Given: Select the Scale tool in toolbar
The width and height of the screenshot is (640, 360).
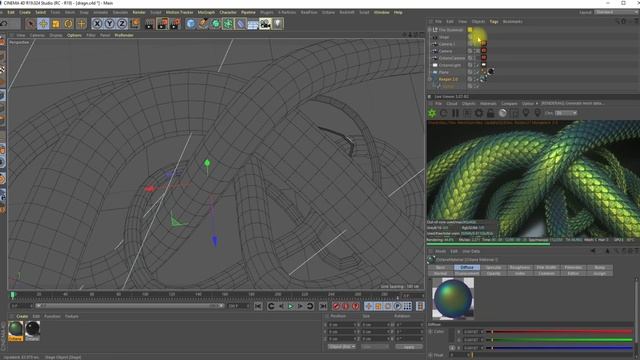Looking at the screenshot, I should point(56,24).
